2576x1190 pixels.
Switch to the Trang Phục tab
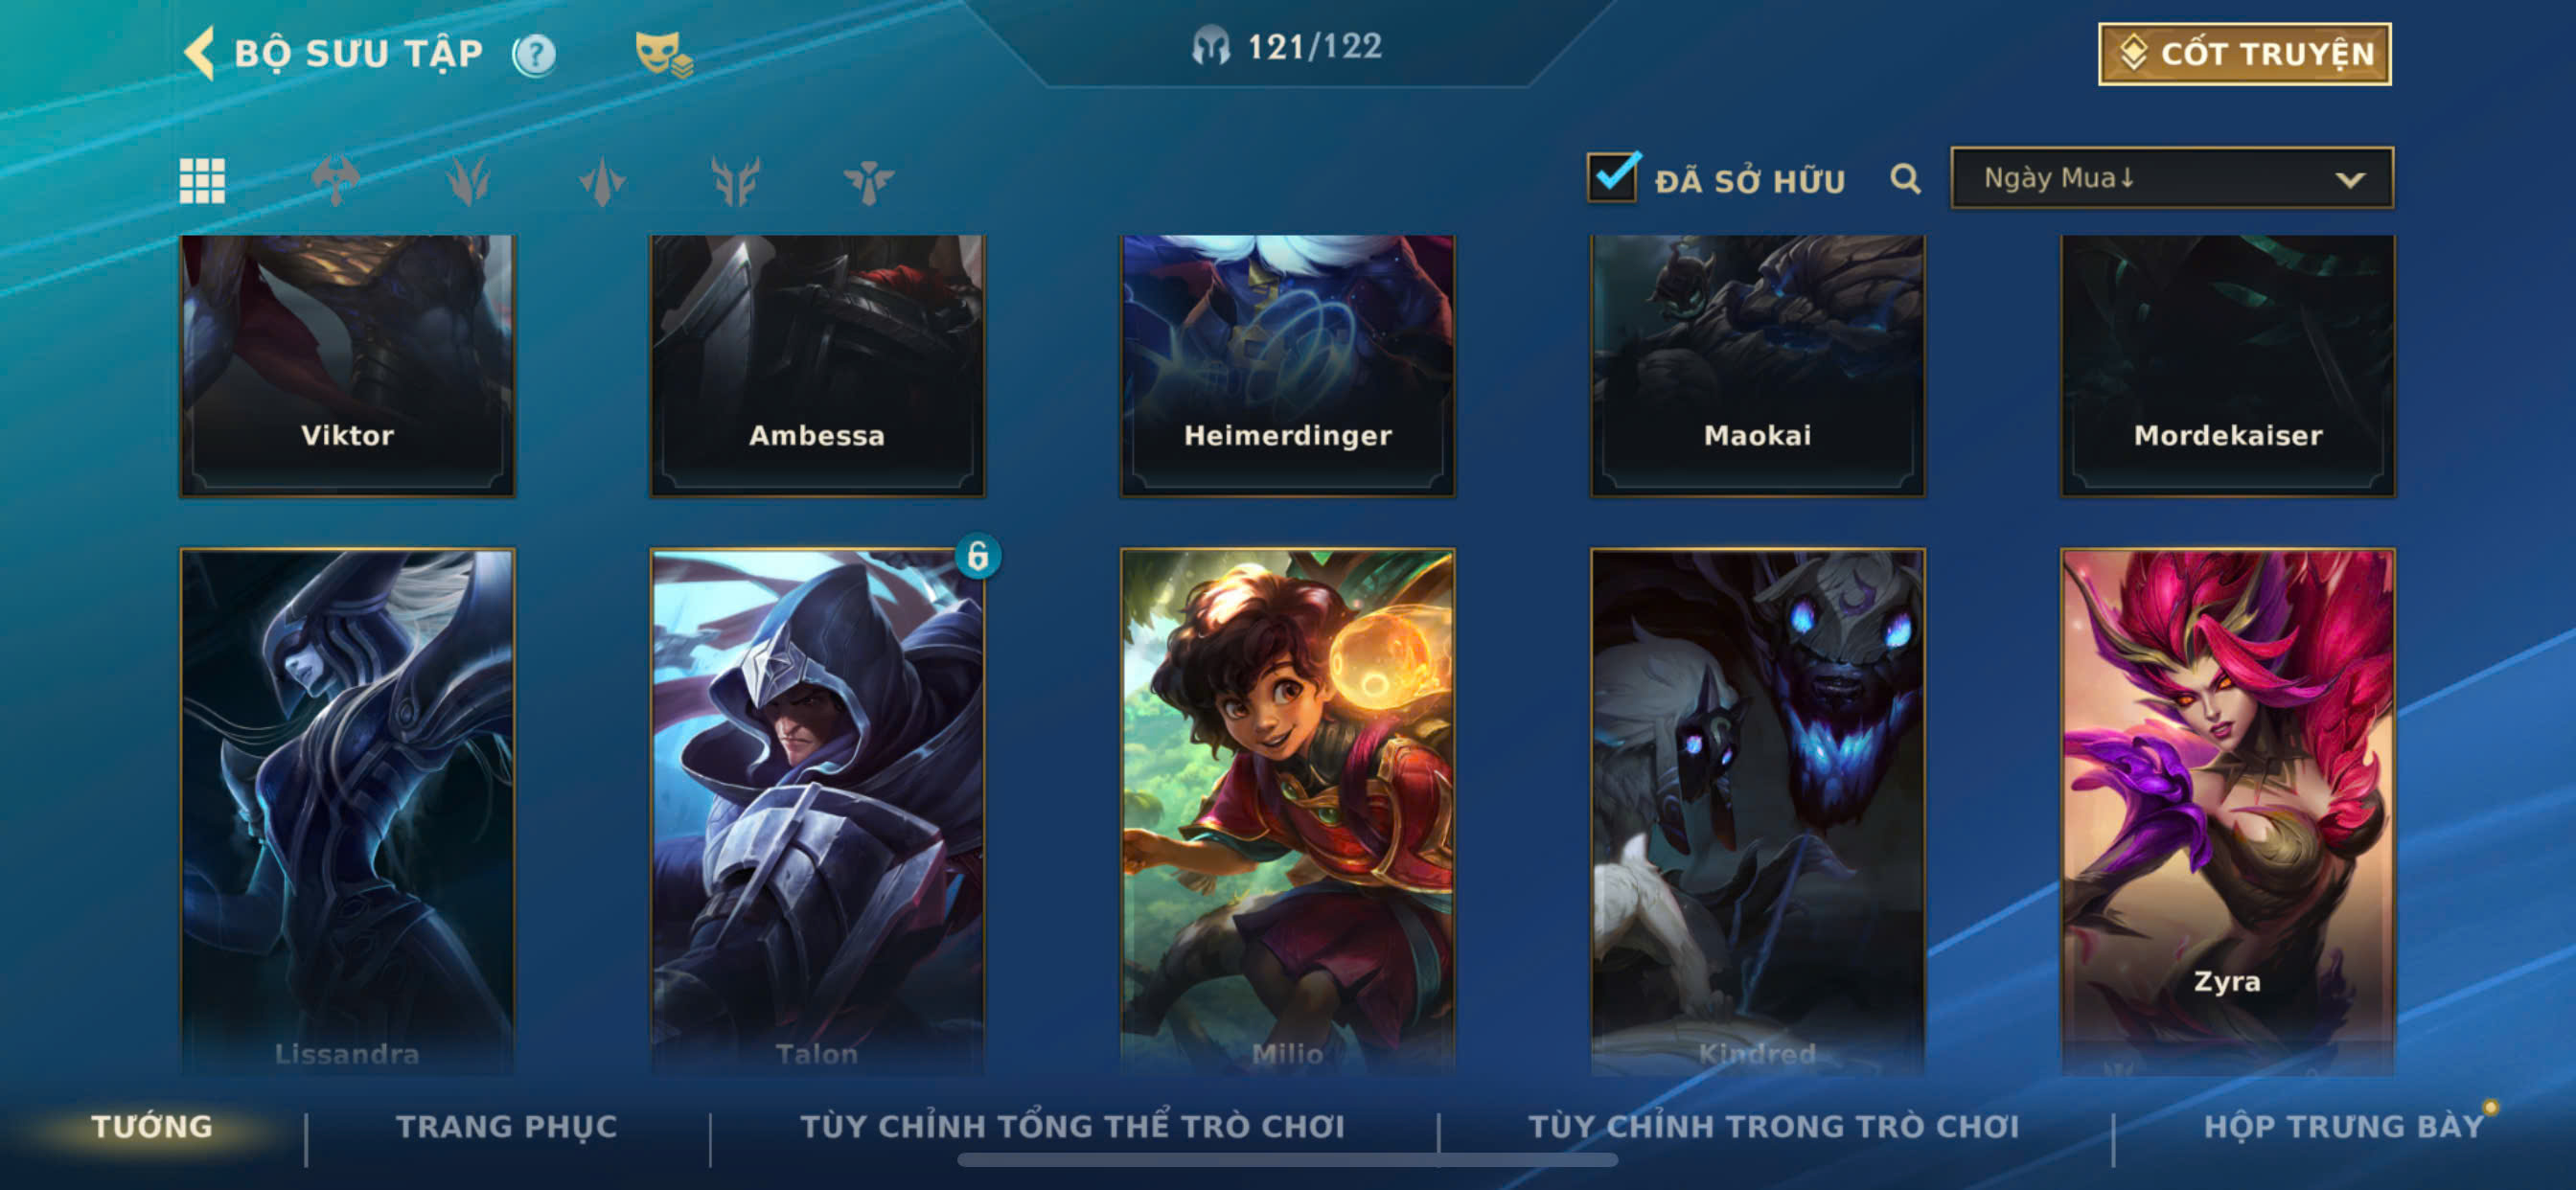click(x=506, y=1126)
